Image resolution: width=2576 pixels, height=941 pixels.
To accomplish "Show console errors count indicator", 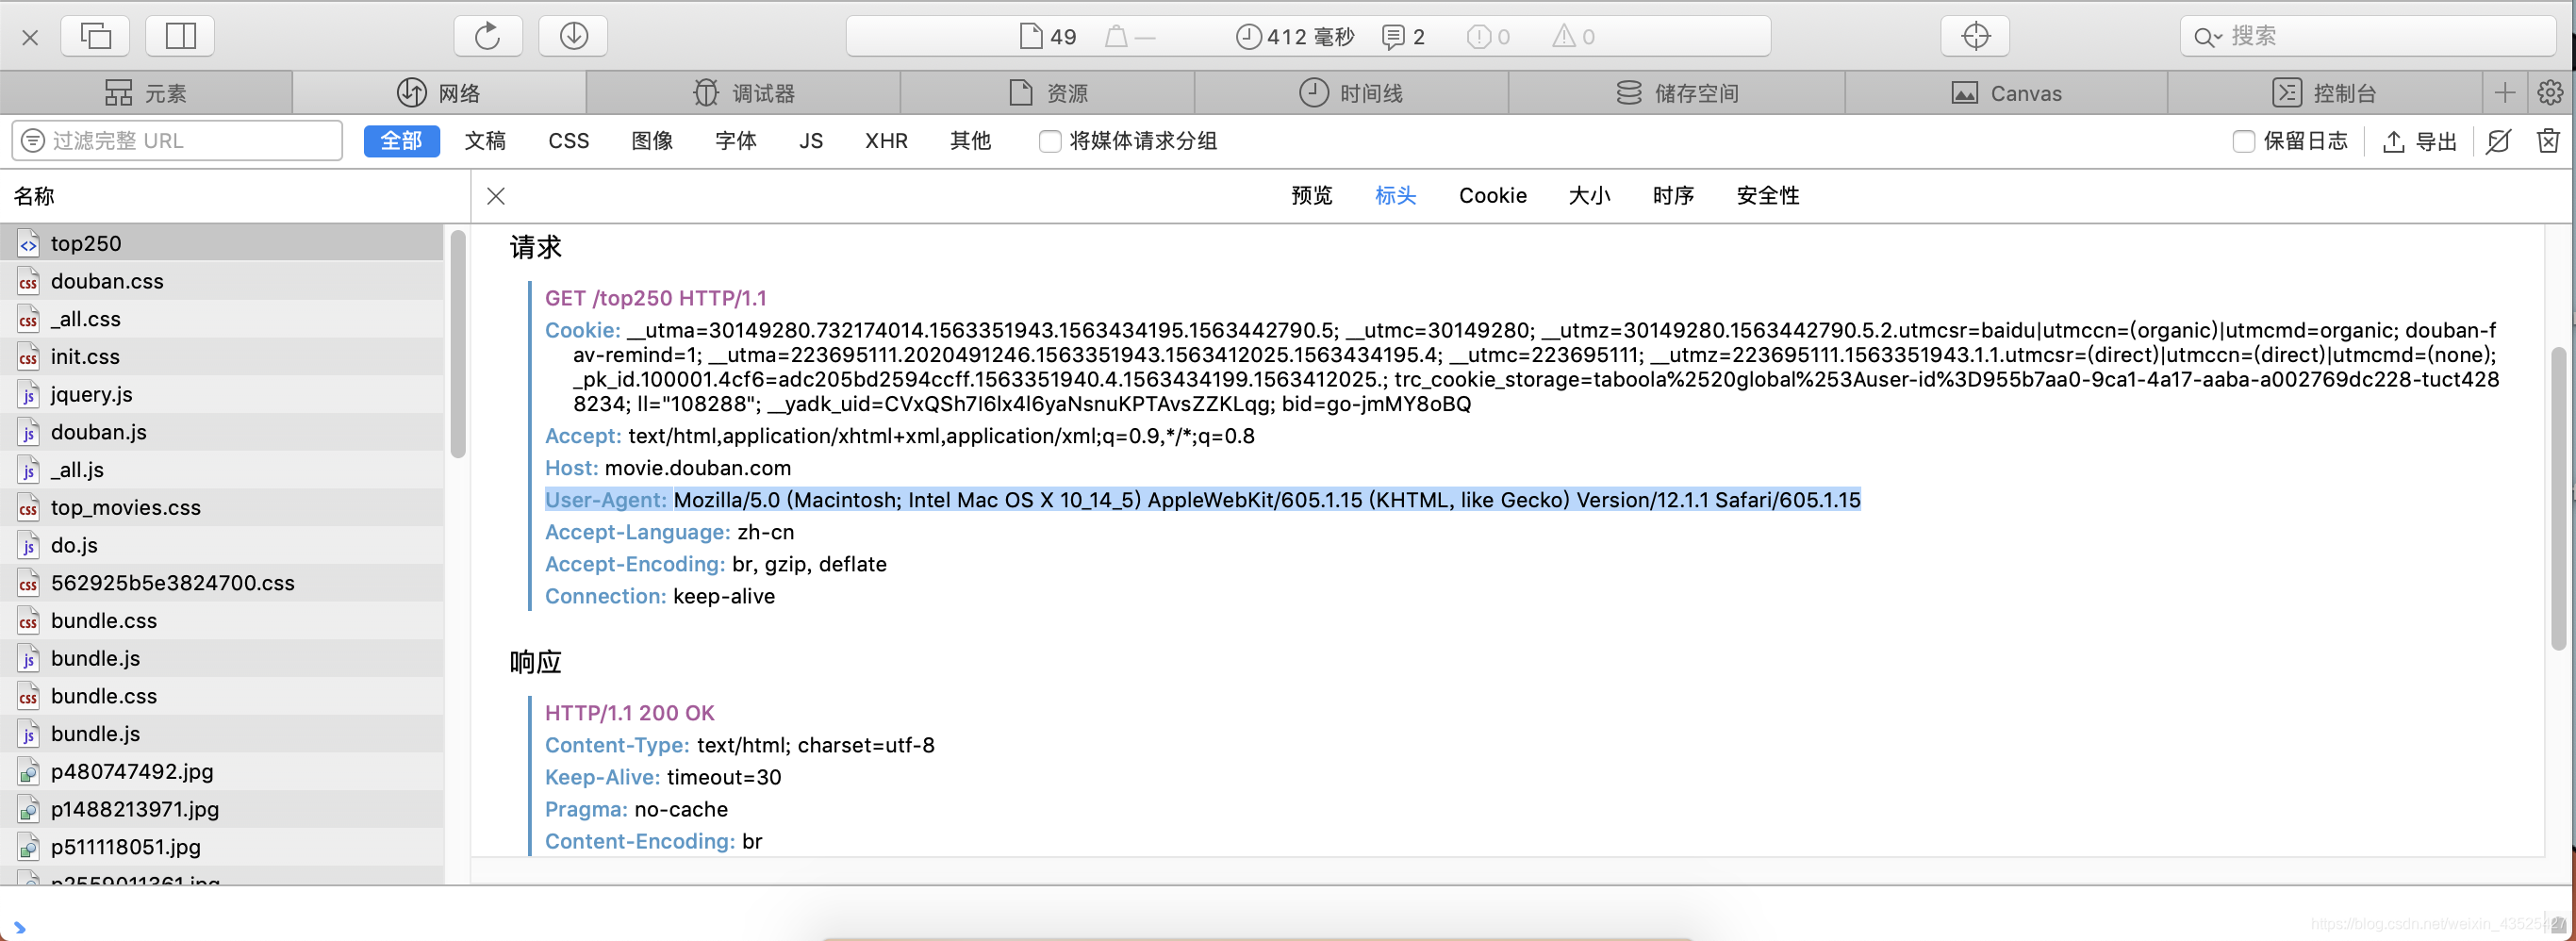I will 1488,37.
